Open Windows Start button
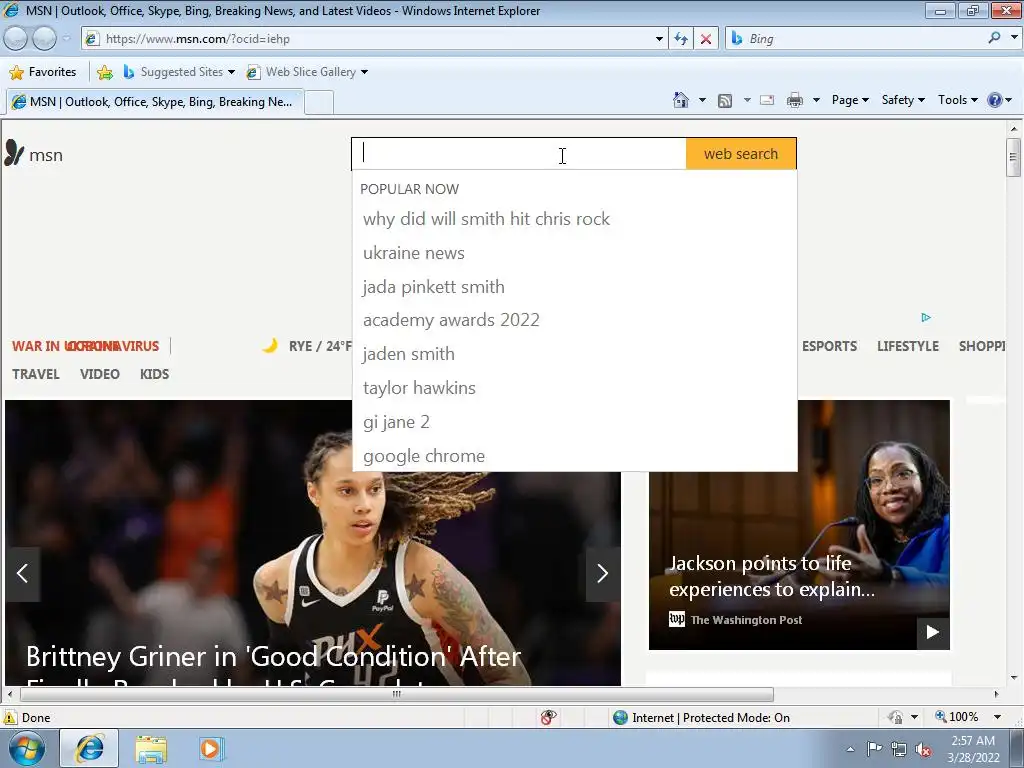The height and width of the screenshot is (768, 1024). [27, 748]
